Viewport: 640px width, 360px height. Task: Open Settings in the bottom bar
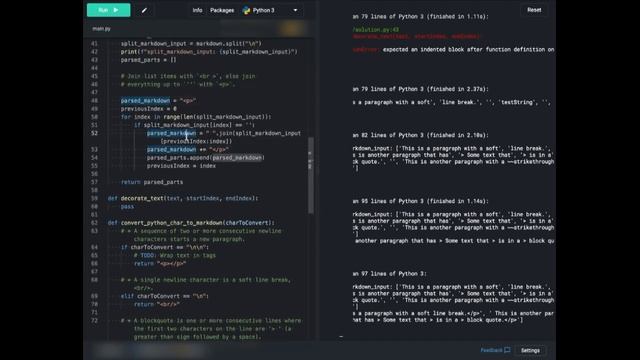click(530, 350)
